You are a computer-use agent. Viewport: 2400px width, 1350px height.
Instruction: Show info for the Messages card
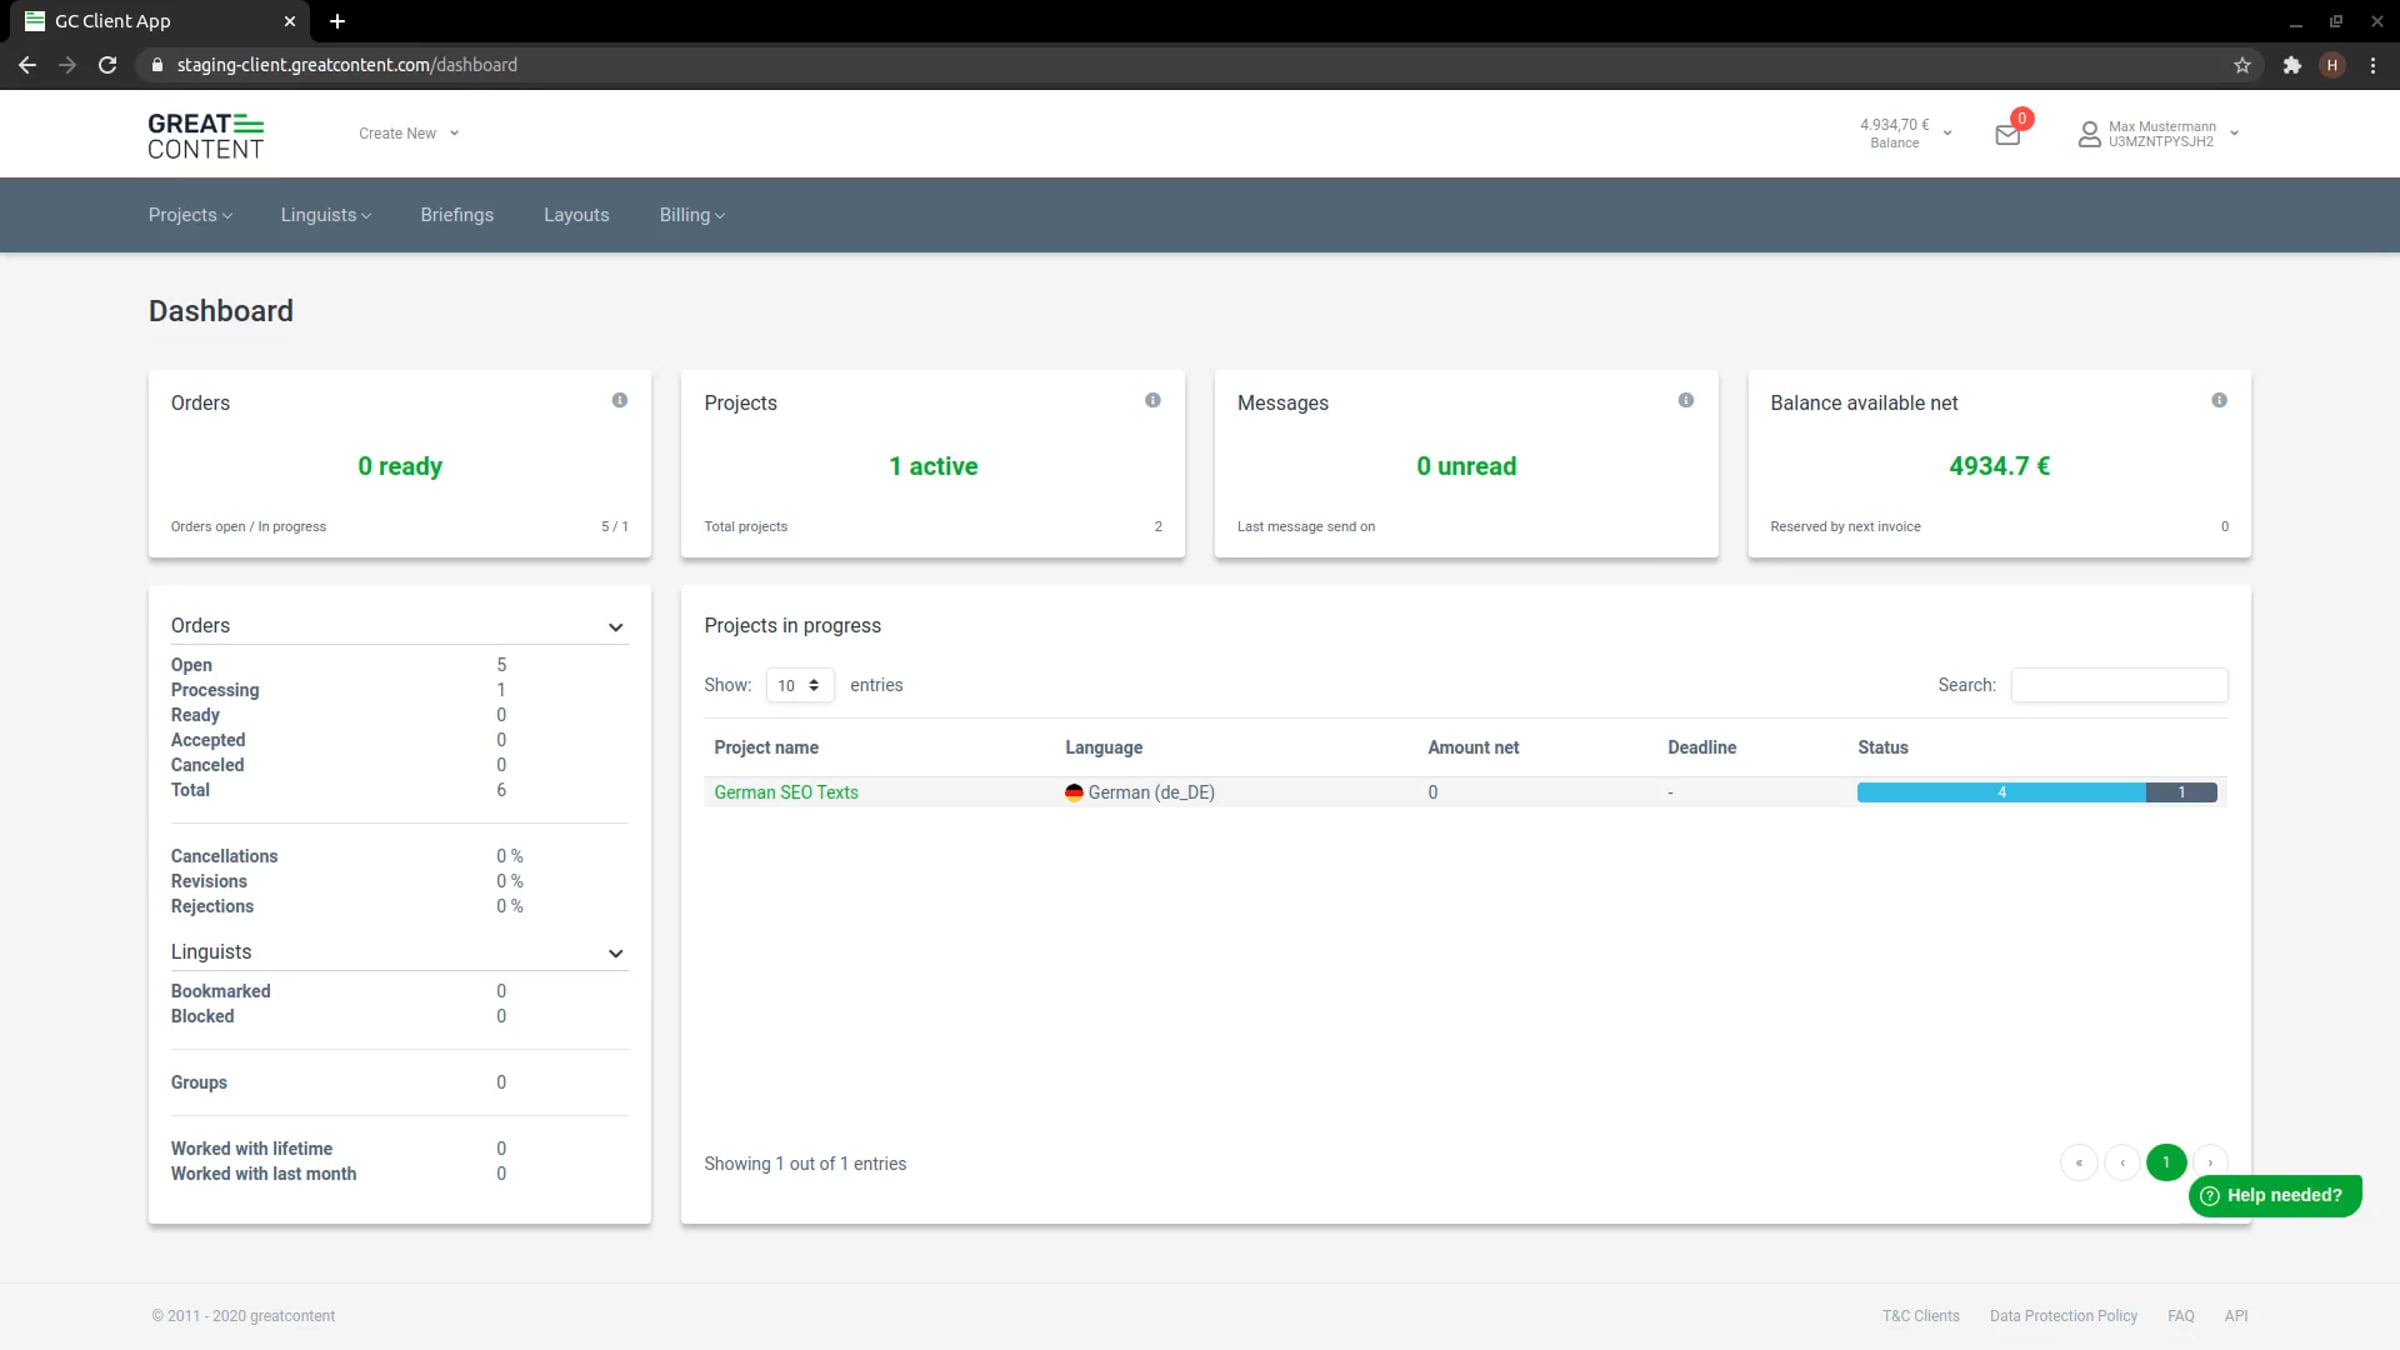click(x=1686, y=400)
